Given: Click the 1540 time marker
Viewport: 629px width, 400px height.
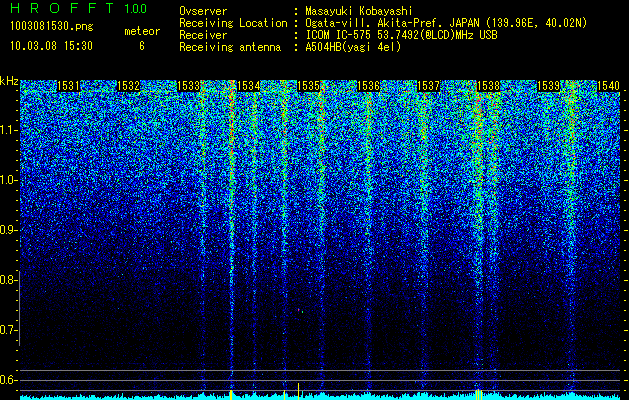Looking at the screenshot, I should pos(609,86).
